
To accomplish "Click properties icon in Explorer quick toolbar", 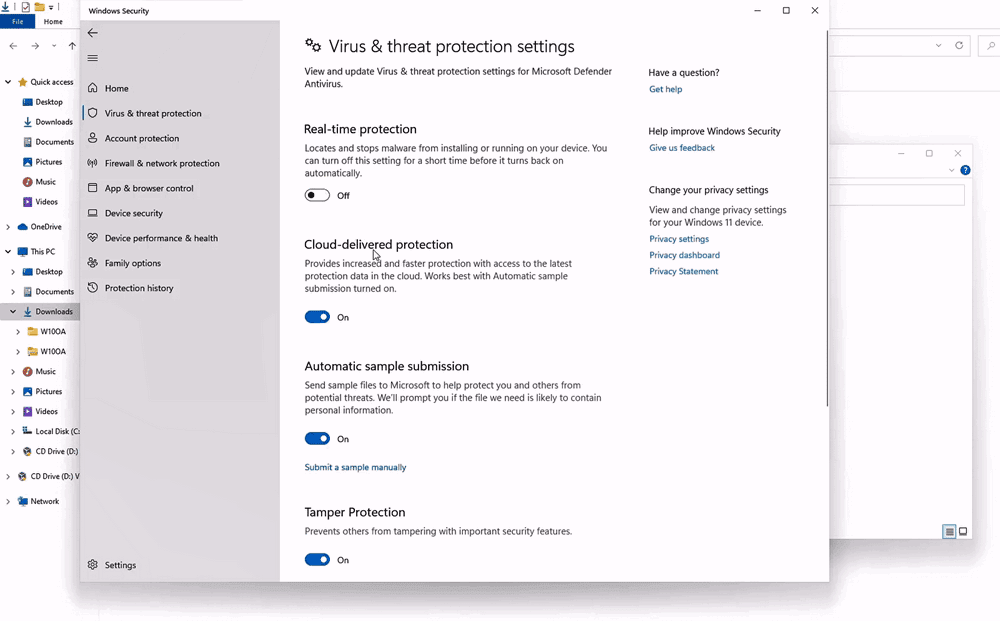I will (x=26, y=7).
